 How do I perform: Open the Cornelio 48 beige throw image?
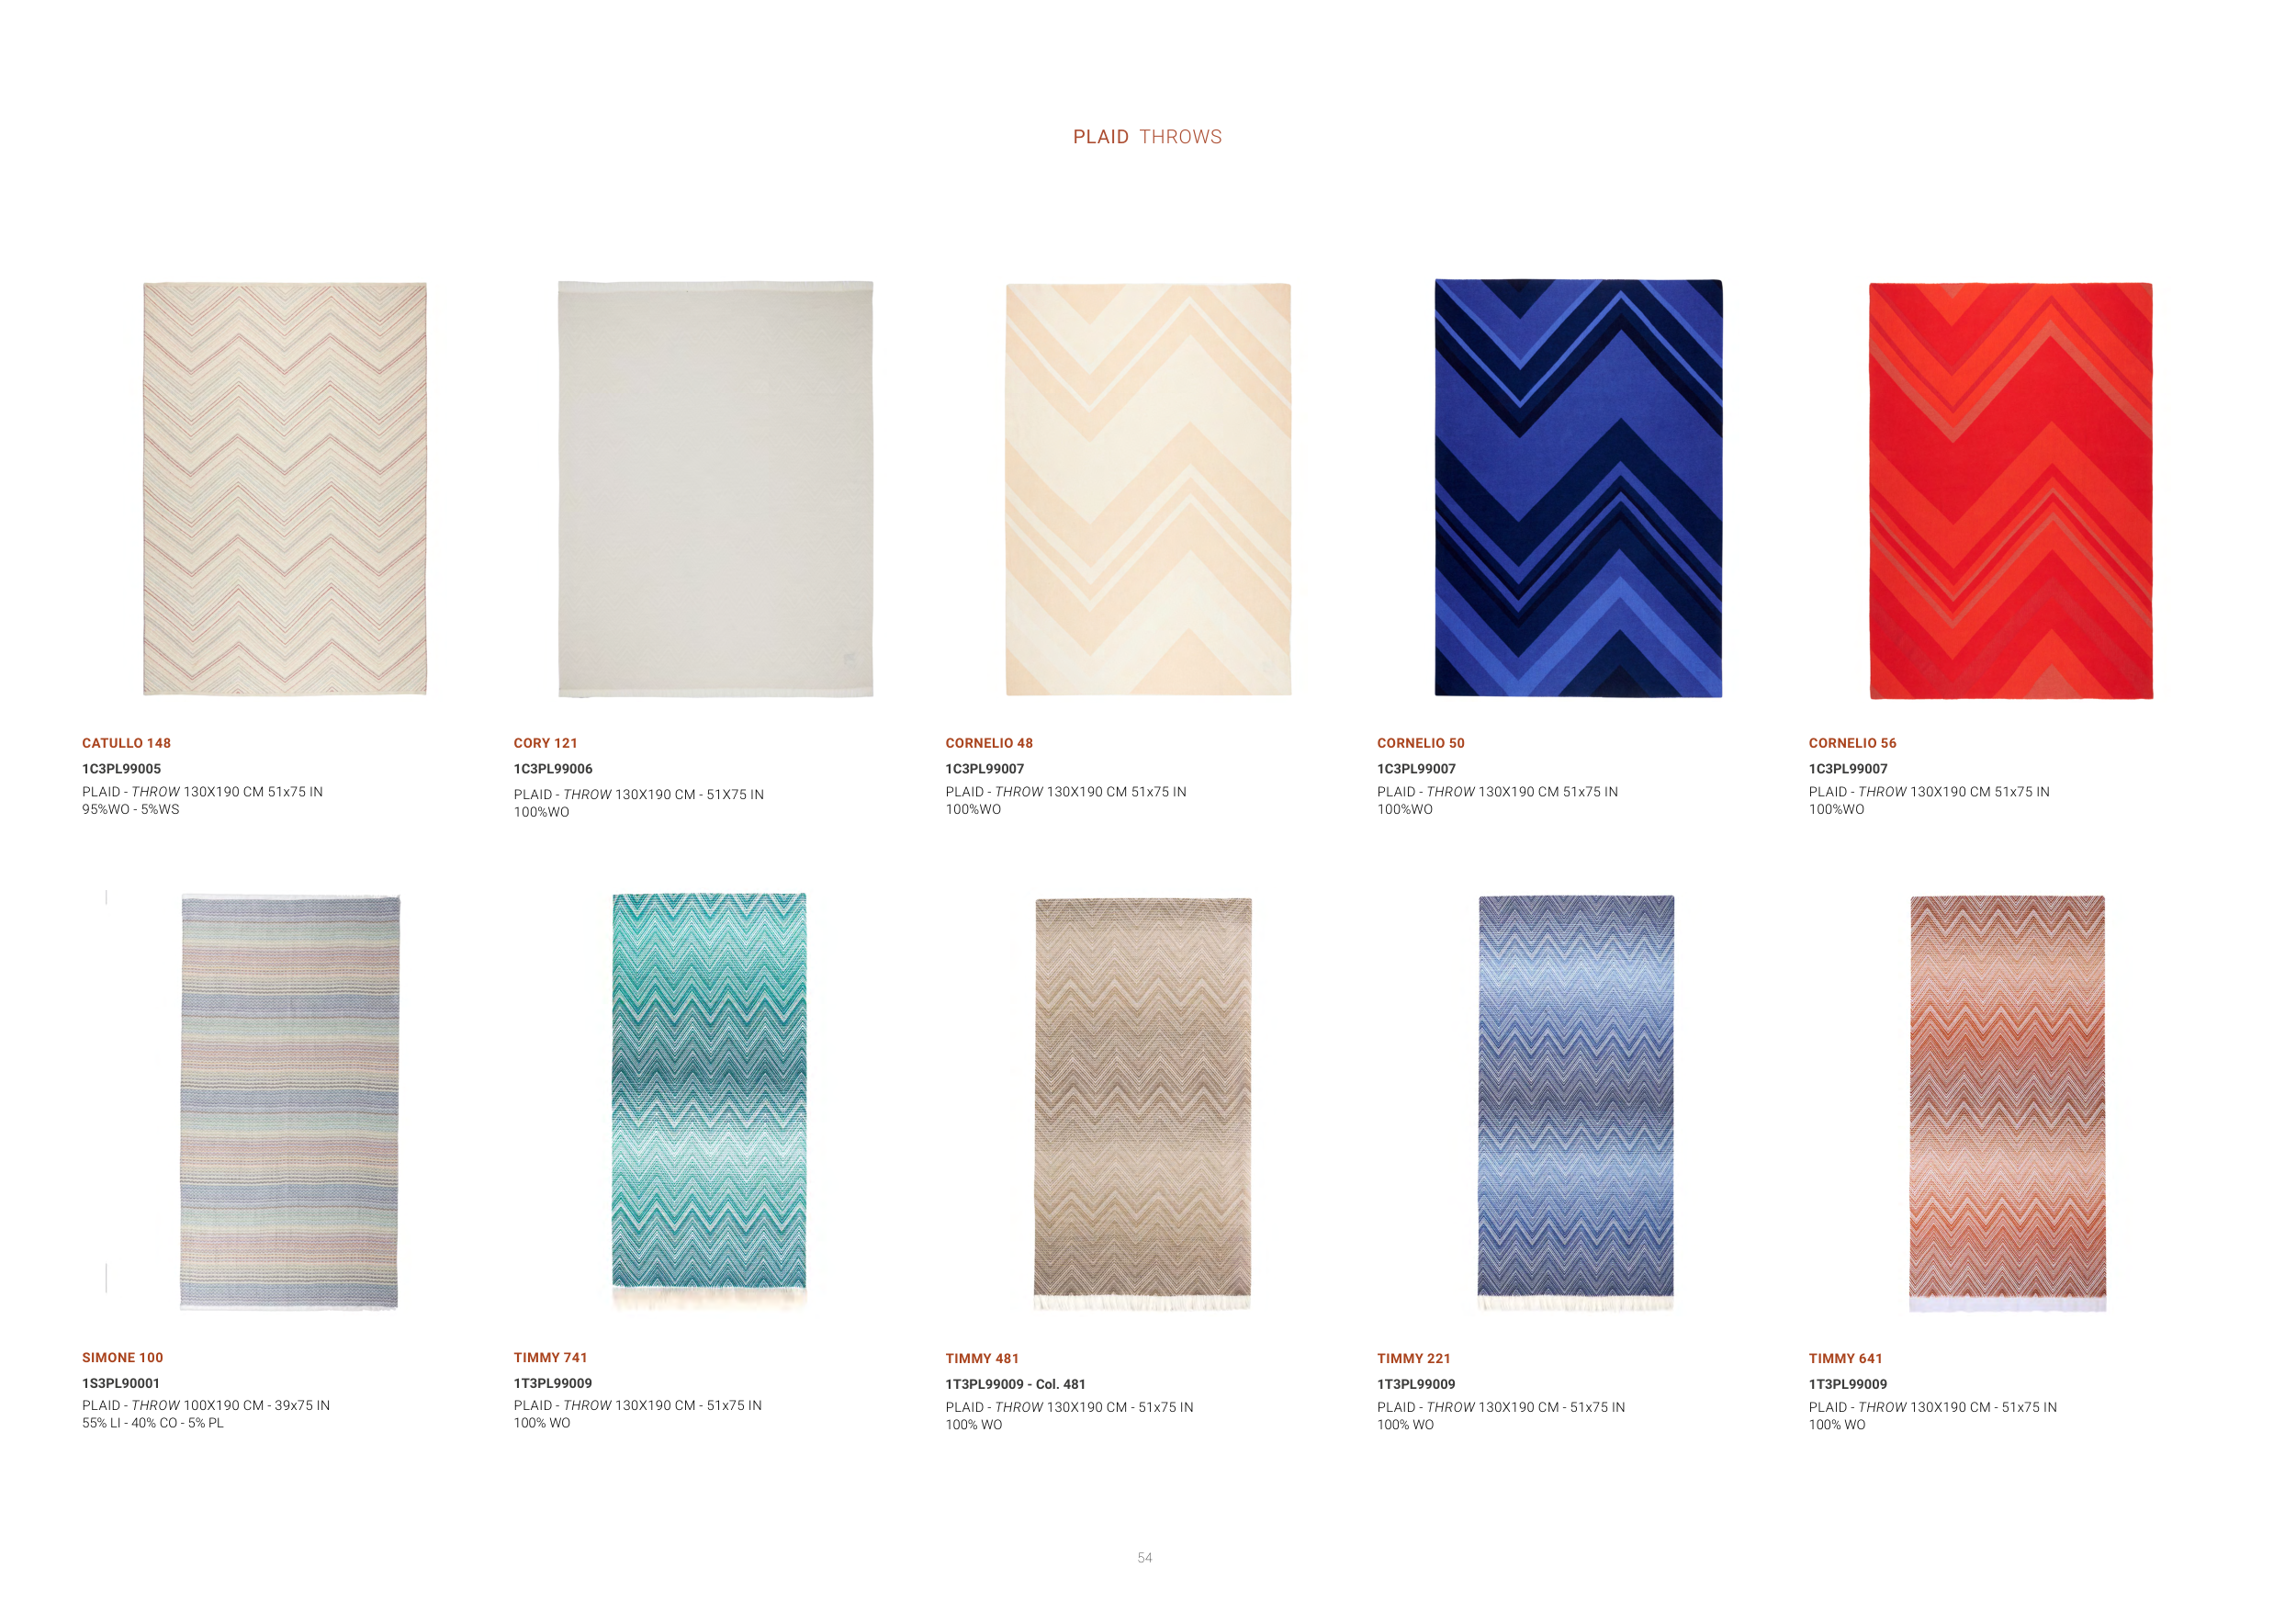click(1148, 489)
